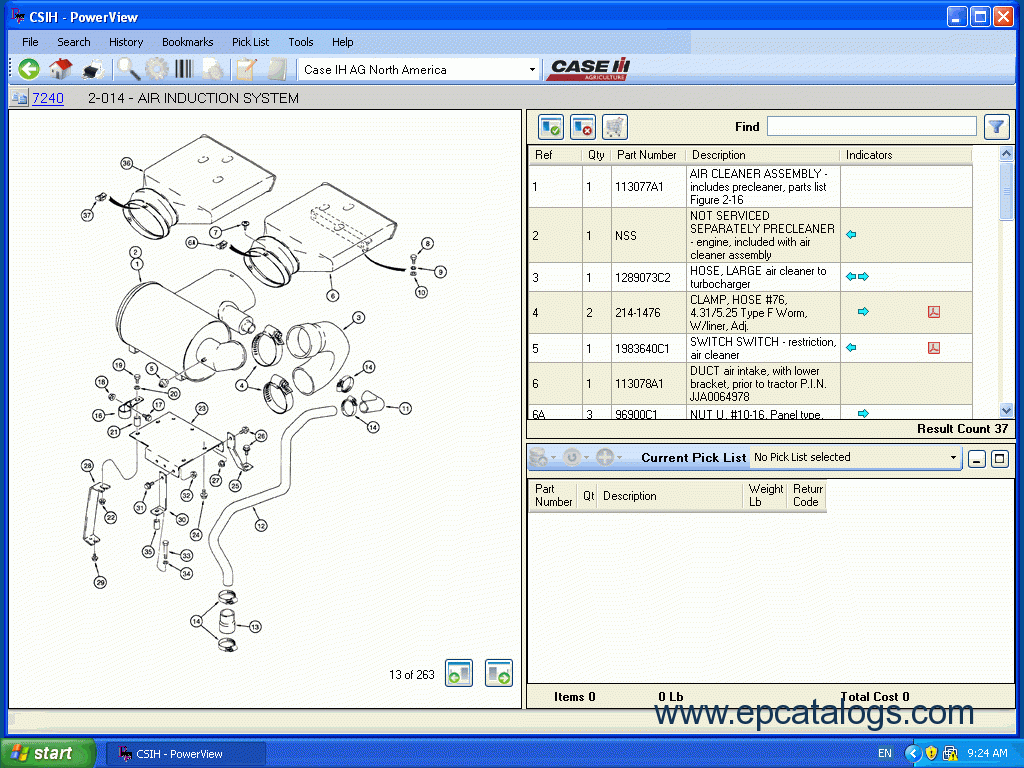Click the select-all parts icon (green check)
Screen dimensions: 1024x768
tap(551, 127)
